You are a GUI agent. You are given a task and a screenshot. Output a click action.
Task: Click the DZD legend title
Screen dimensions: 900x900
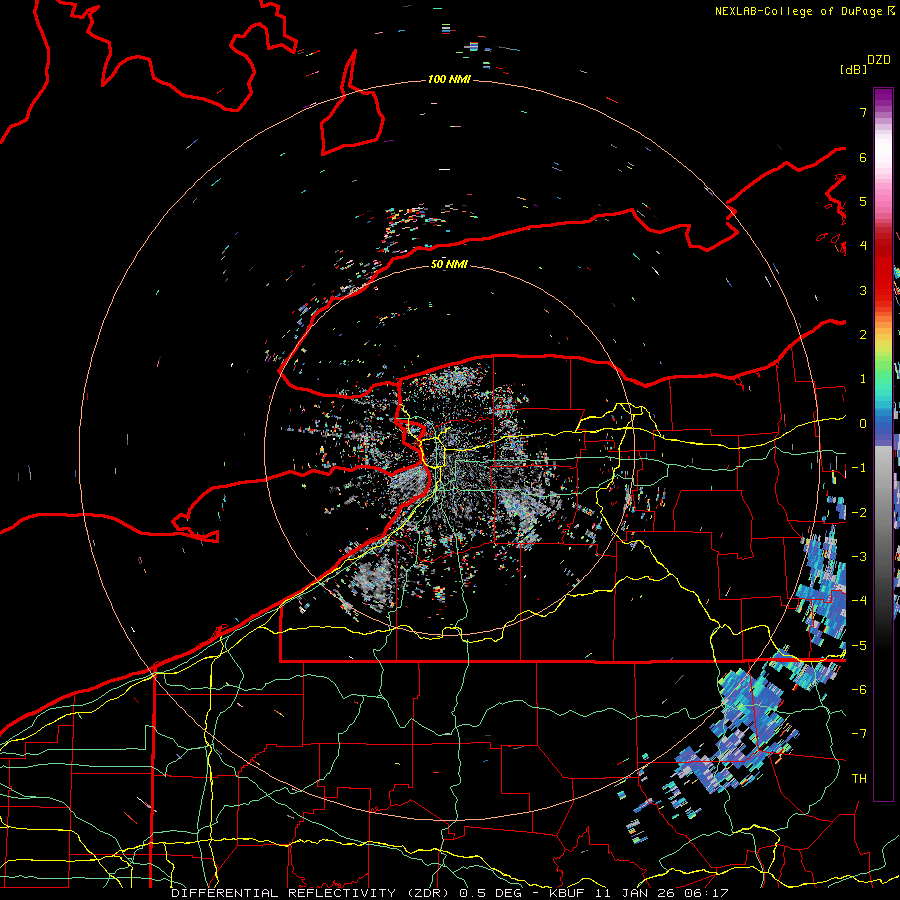tap(879, 60)
